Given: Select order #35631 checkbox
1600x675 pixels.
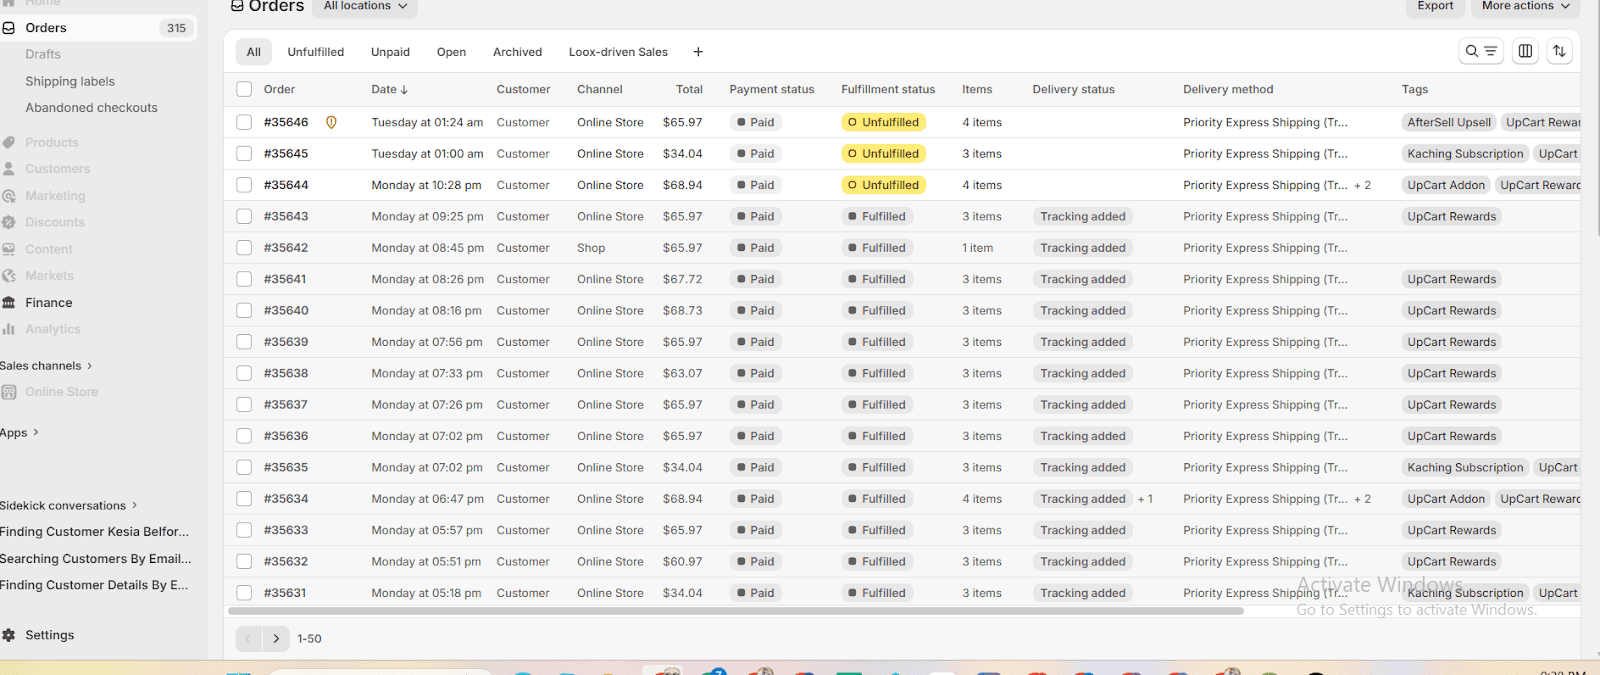Looking at the screenshot, I should pyautogui.click(x=244, y=593).
